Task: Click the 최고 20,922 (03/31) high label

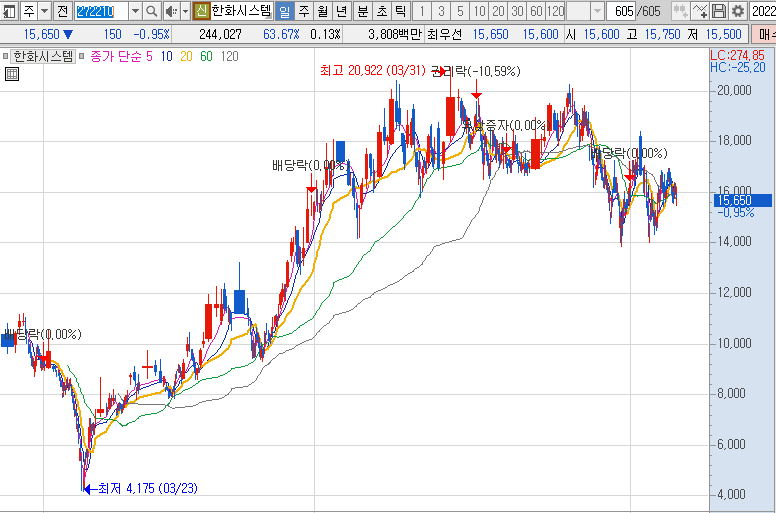Action: (x=373, y=71)
